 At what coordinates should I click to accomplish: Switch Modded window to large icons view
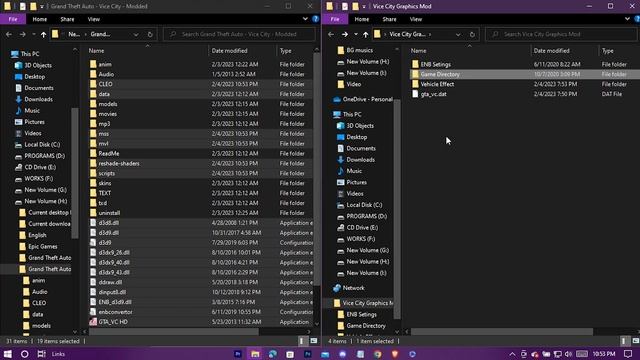click(x=313, y=341)
